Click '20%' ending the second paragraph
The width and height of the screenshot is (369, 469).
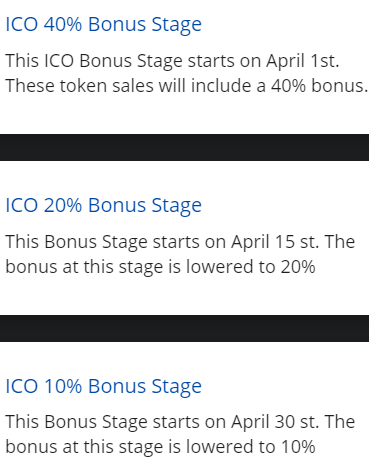point(298,267)
